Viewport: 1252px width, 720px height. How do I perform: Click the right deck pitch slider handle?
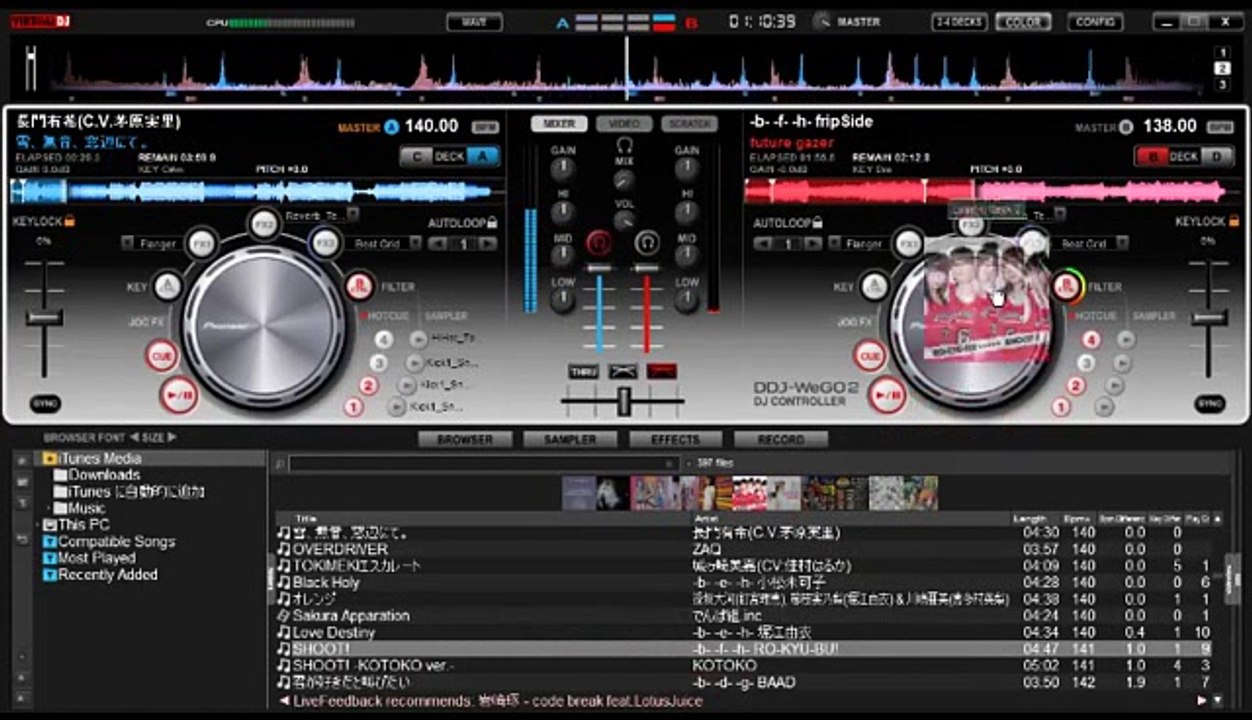pos(1209,318)
